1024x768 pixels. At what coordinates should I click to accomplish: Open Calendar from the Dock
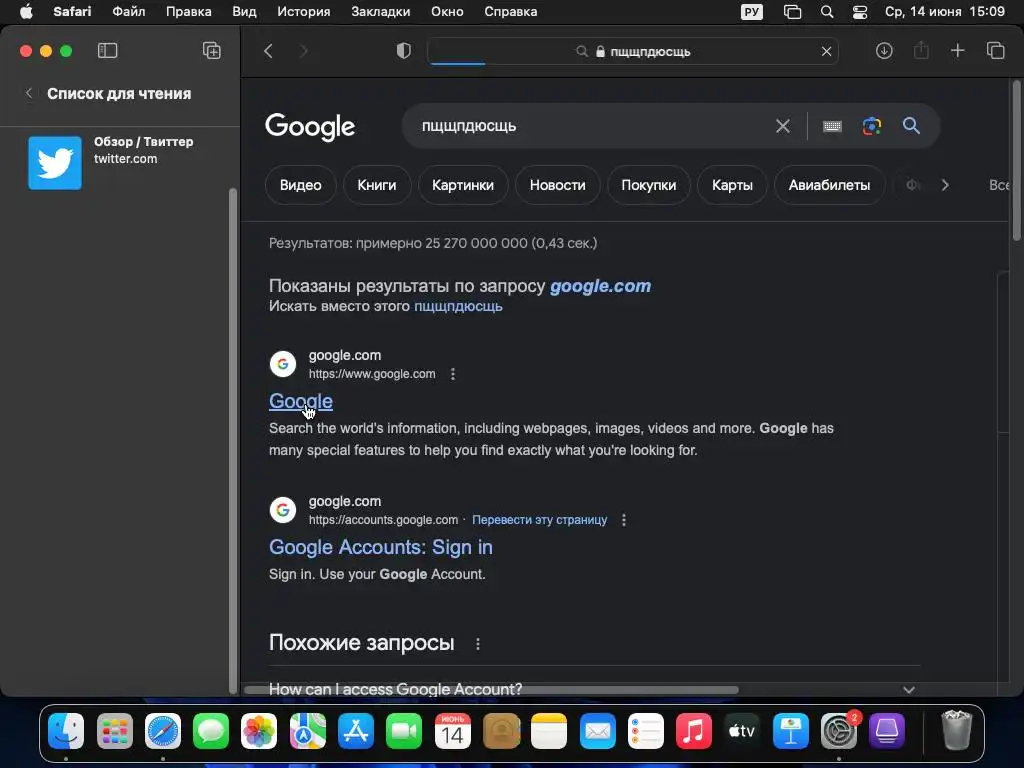tap(453, 731)
